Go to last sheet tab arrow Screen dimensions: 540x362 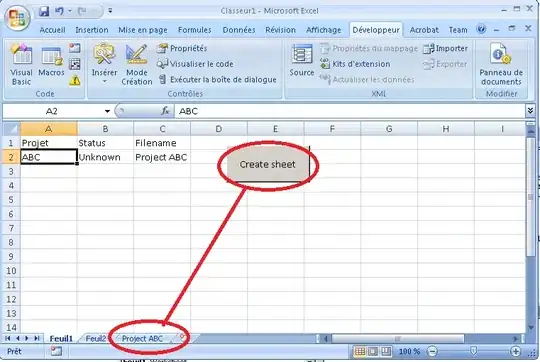point(37,339)
